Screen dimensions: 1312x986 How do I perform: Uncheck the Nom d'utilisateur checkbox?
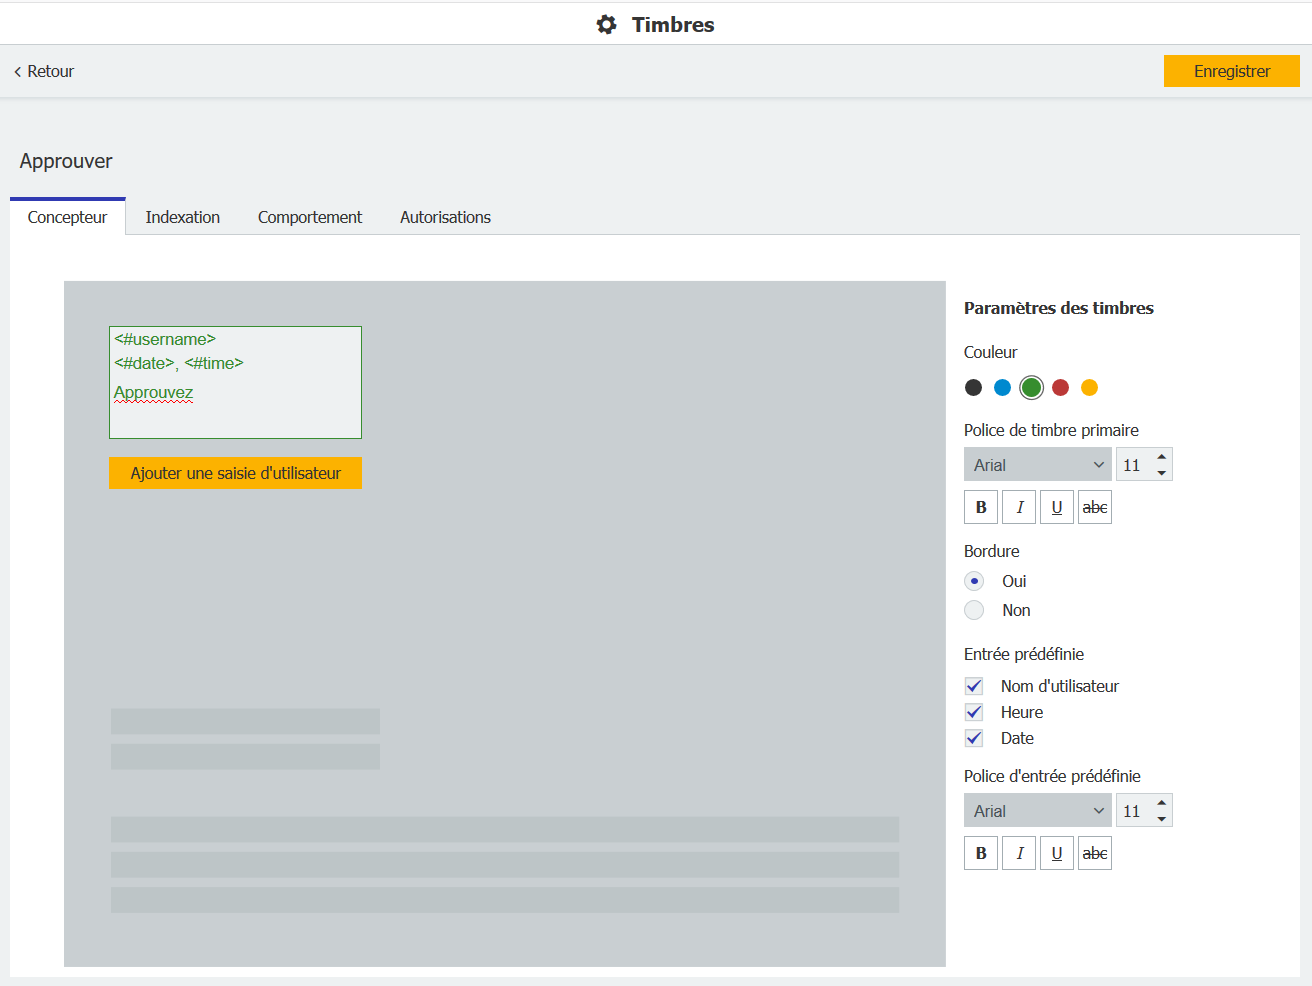coord(974,686)
